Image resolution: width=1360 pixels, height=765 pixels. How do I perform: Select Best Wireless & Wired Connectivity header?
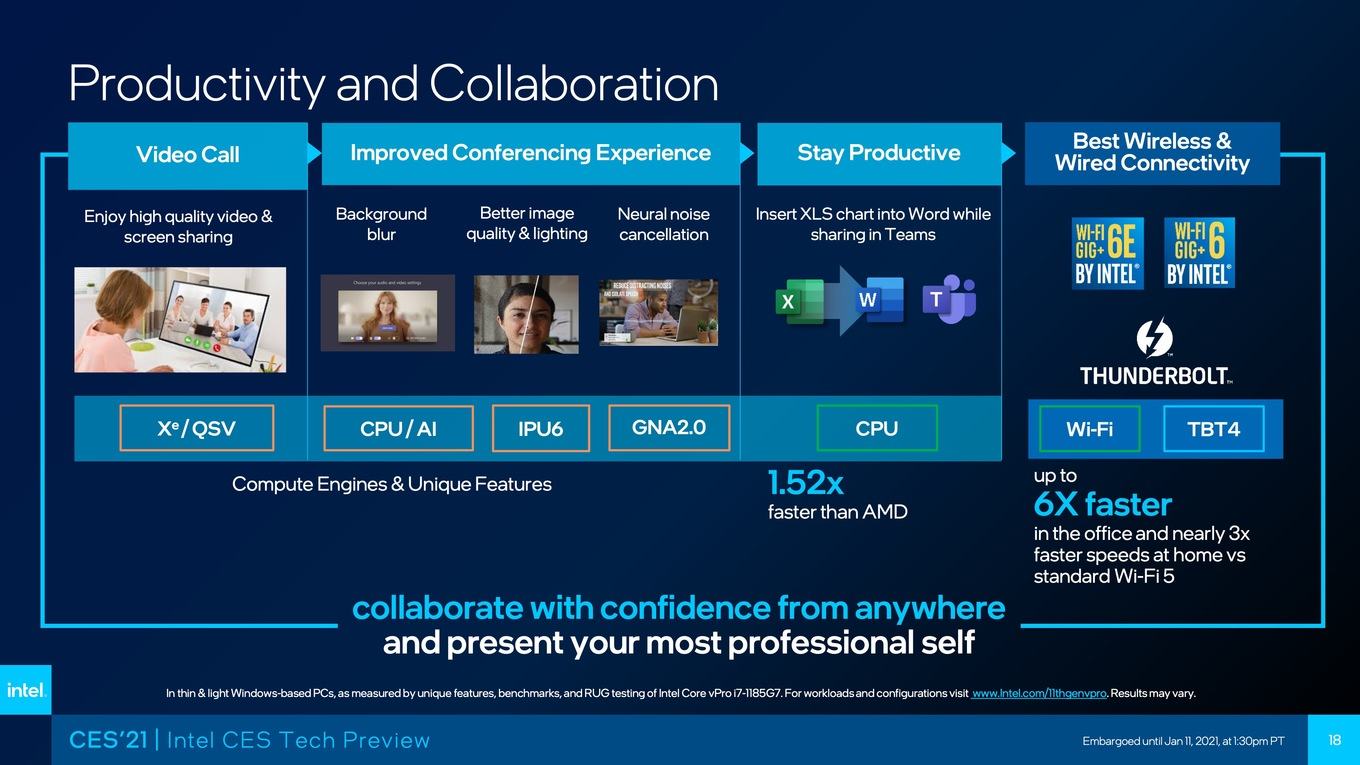tap(1152, 153)
